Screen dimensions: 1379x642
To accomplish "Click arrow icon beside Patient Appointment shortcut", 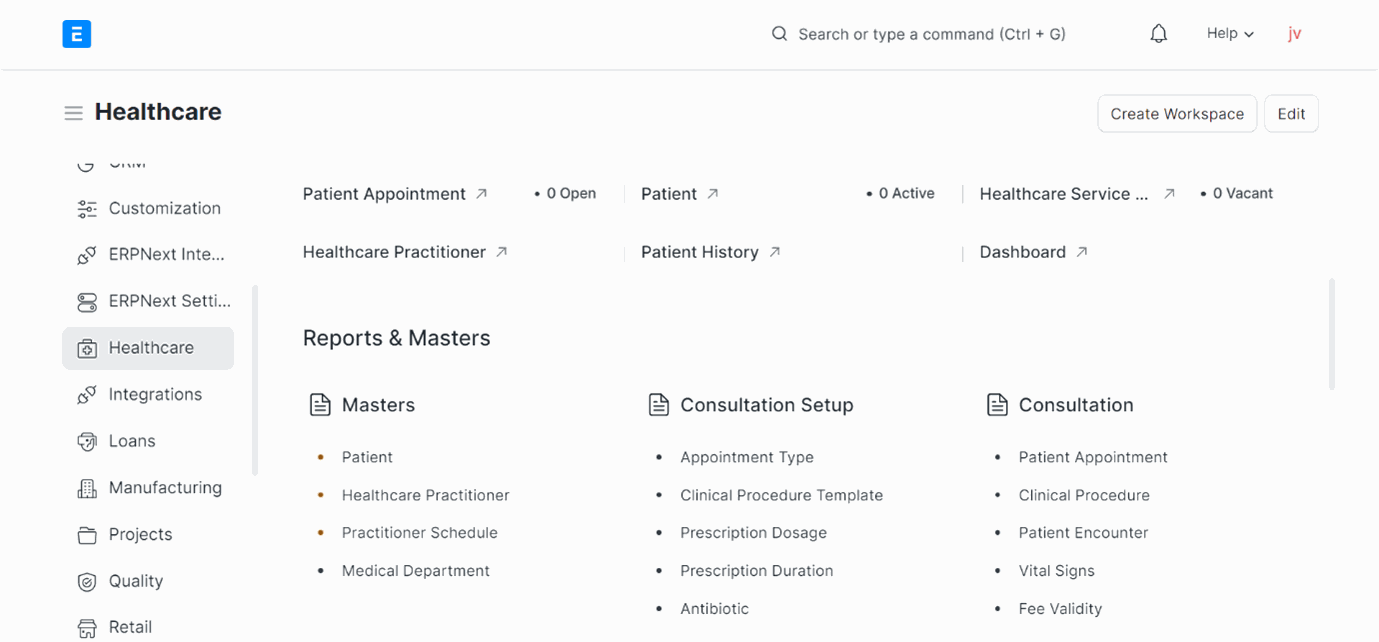I will (x=481, y=194).
